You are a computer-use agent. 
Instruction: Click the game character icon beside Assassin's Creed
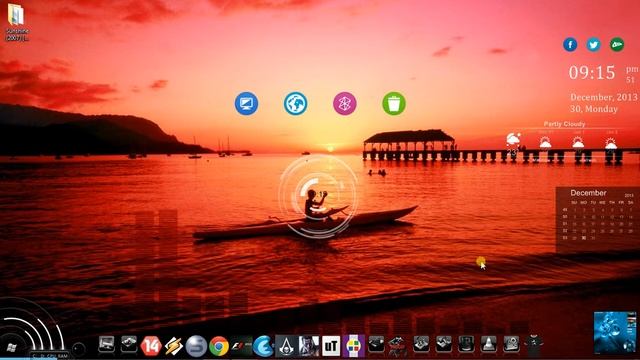point(309,346)
